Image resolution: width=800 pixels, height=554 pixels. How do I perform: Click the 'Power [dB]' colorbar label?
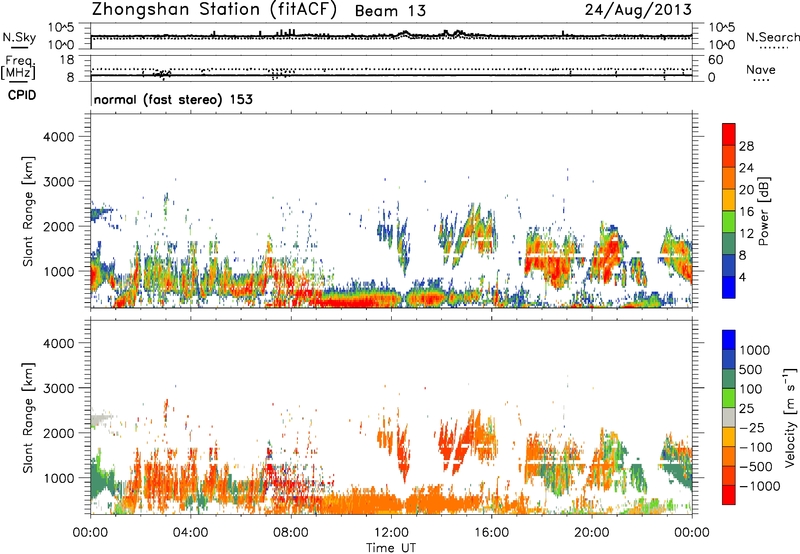click(x=763, y=211)
